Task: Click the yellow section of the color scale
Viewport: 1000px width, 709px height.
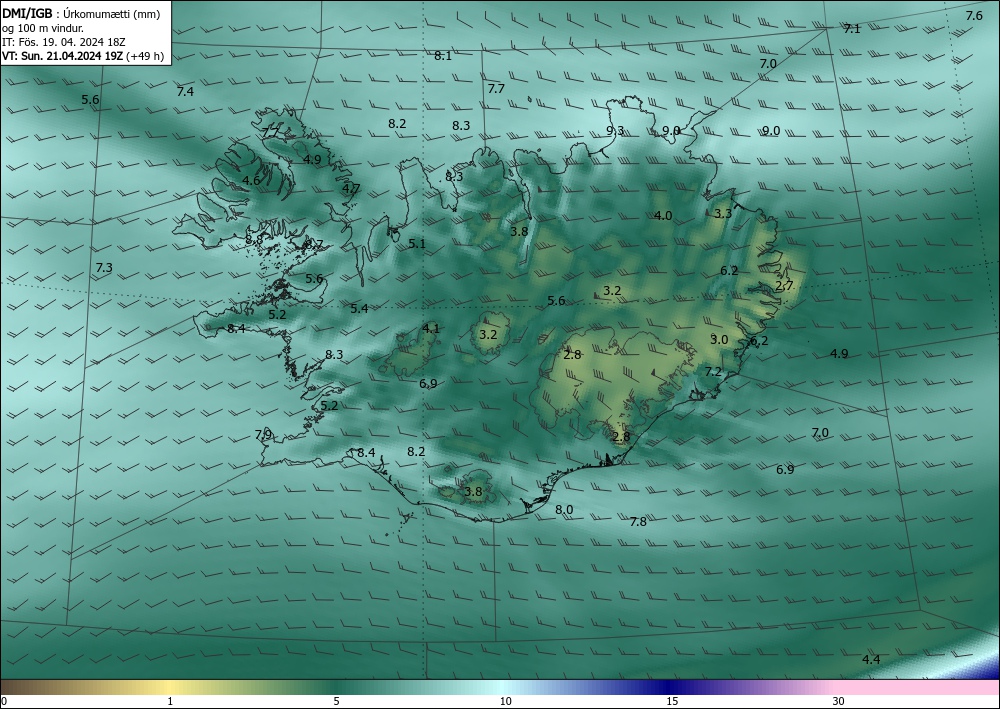Action: (170, 687)
